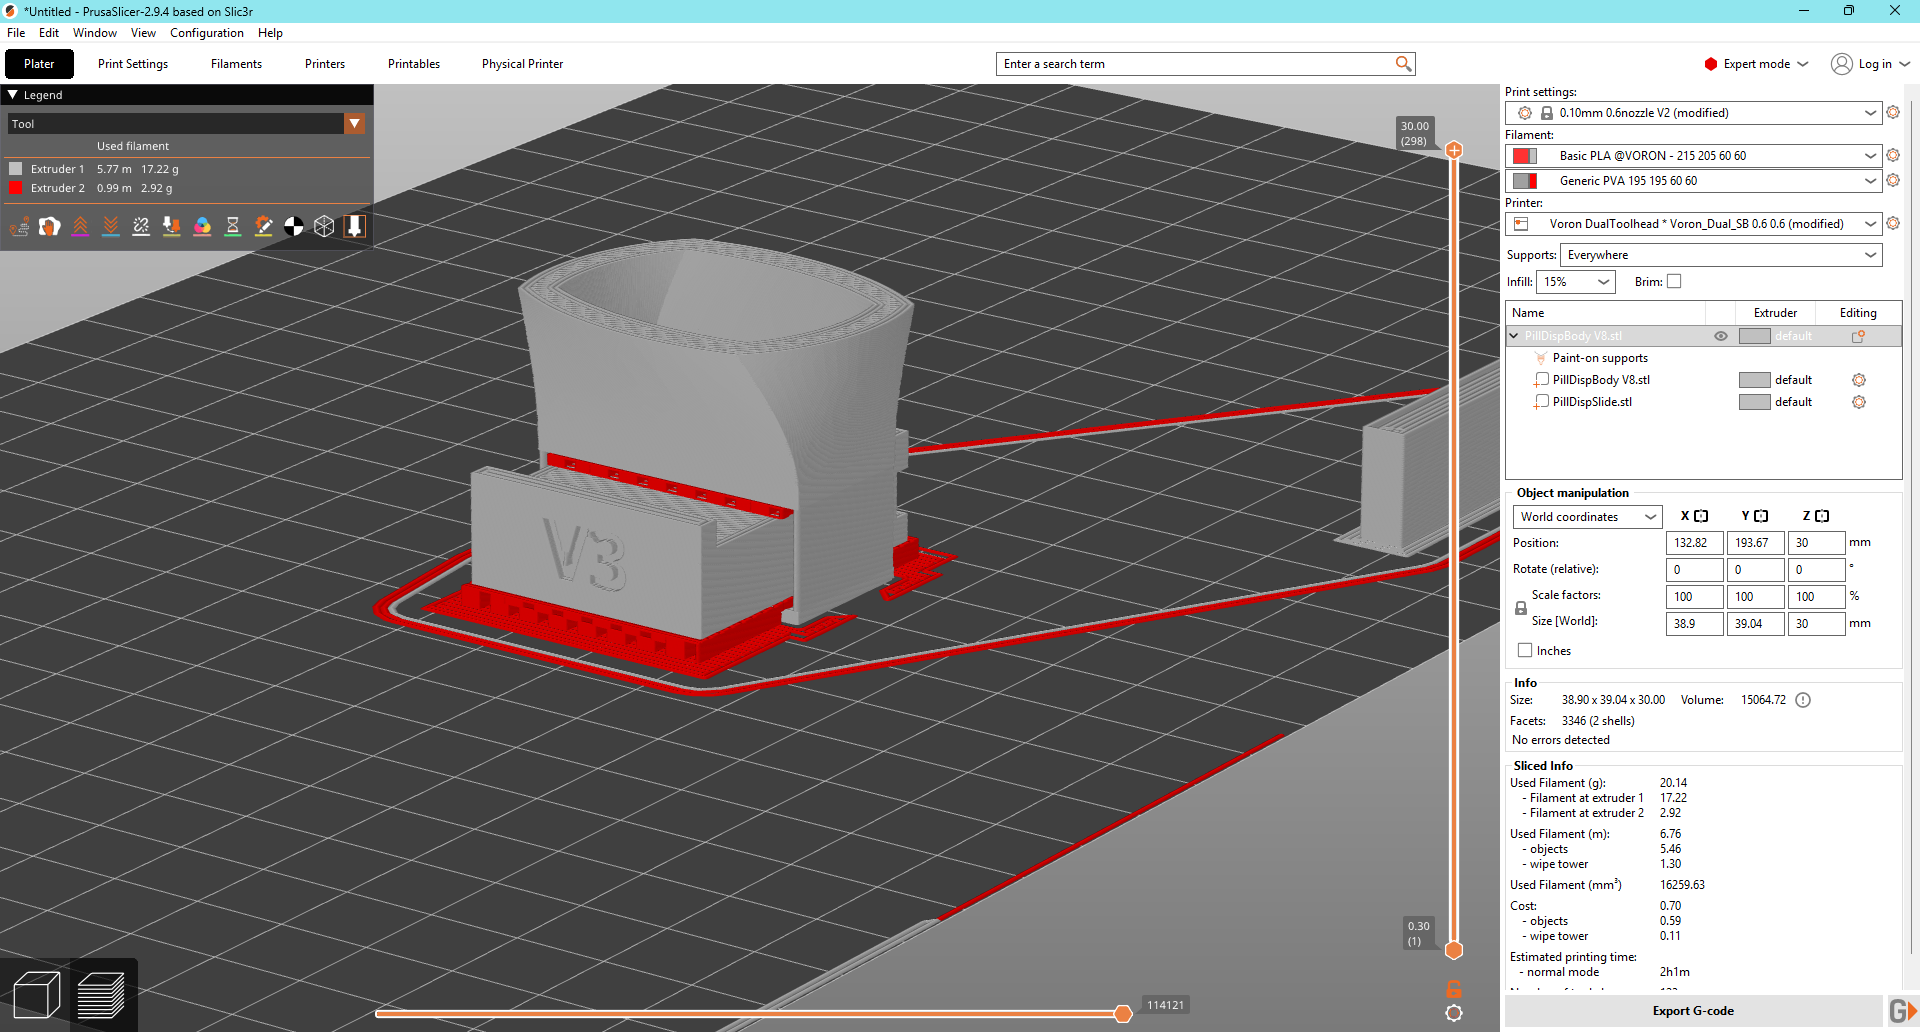Enable the Brim checkbox
1920x1032 pixels.
(1674, 282)
